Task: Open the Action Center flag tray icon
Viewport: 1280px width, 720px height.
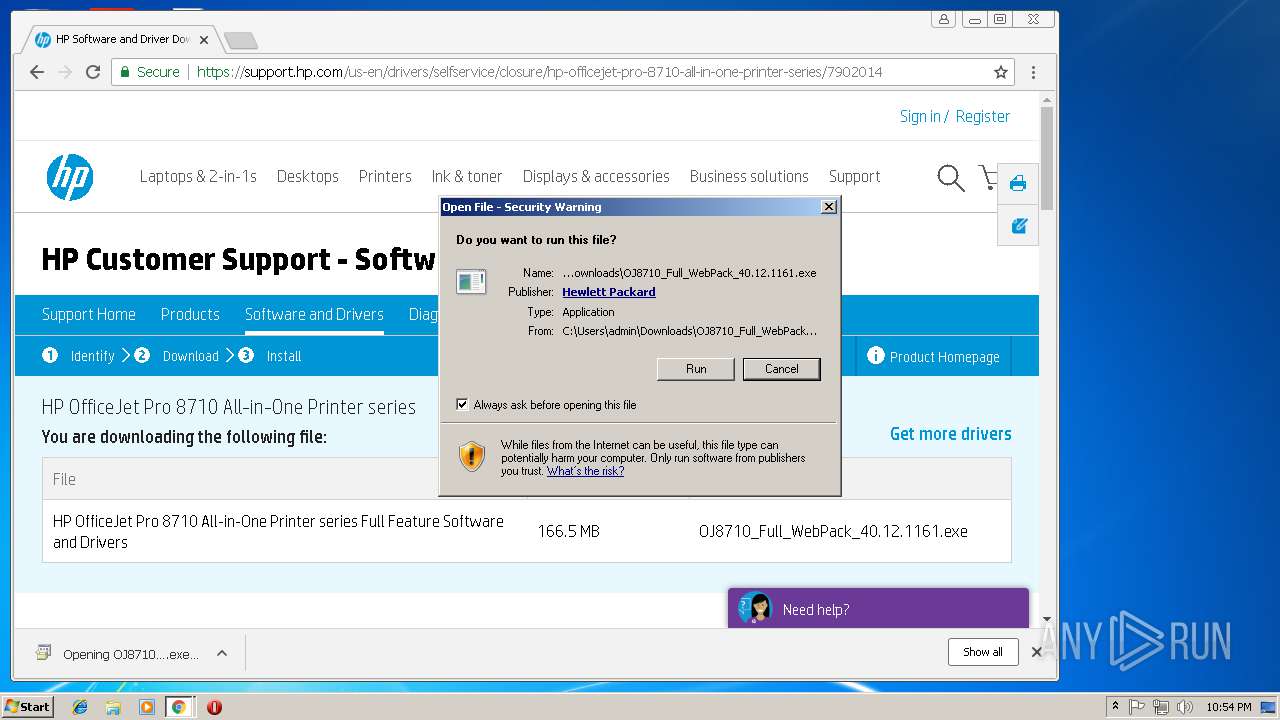Action: [x=1138, y=707]
